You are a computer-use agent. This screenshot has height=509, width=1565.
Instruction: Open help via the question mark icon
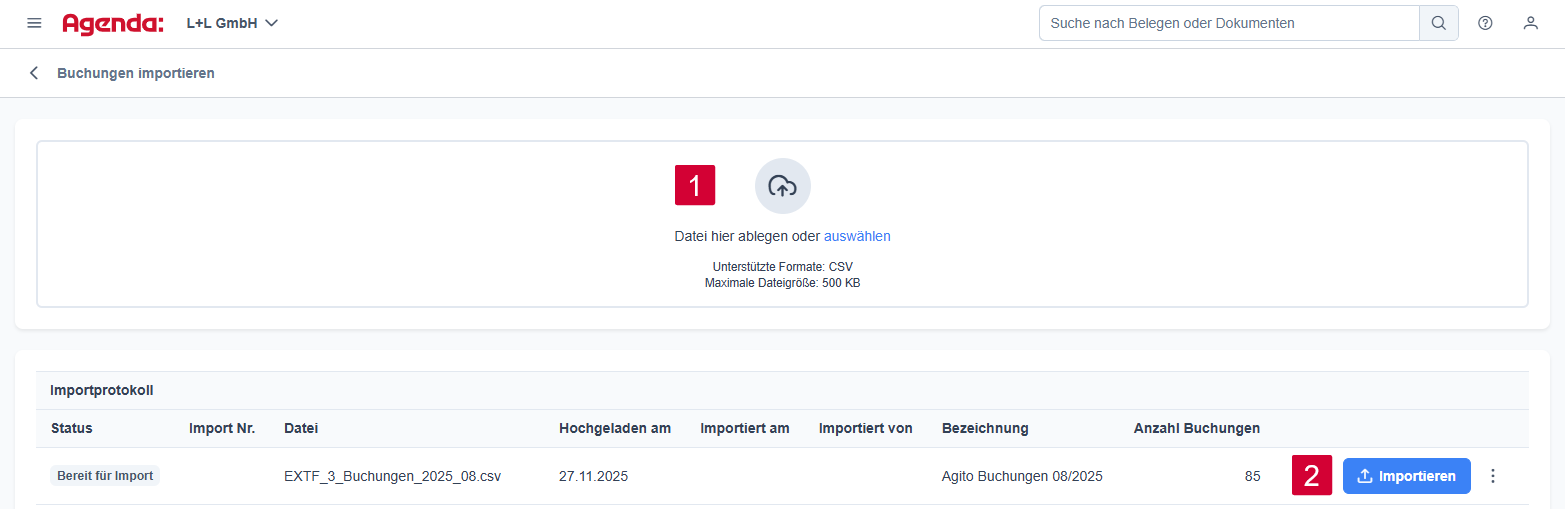(1485, 23)
